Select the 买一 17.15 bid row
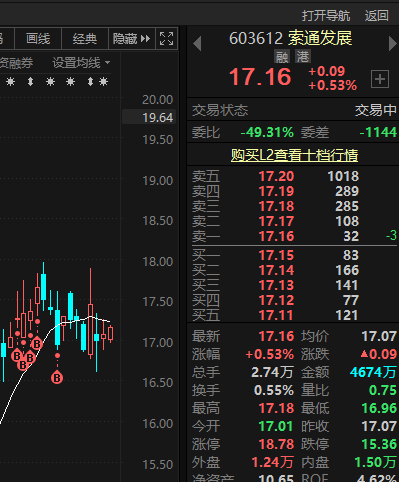 tap(293, 255)
